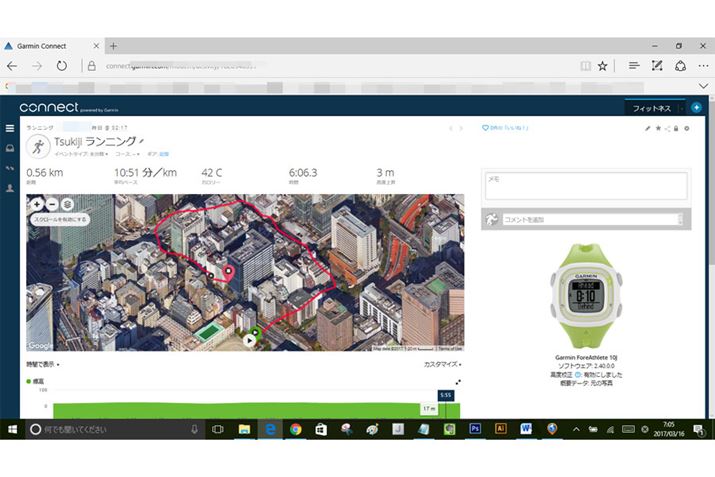Image resolution: width=715 pixels, height=477 pixels.
Task: Open the hamburger menu in left sidebar
Action: (10, 128)
